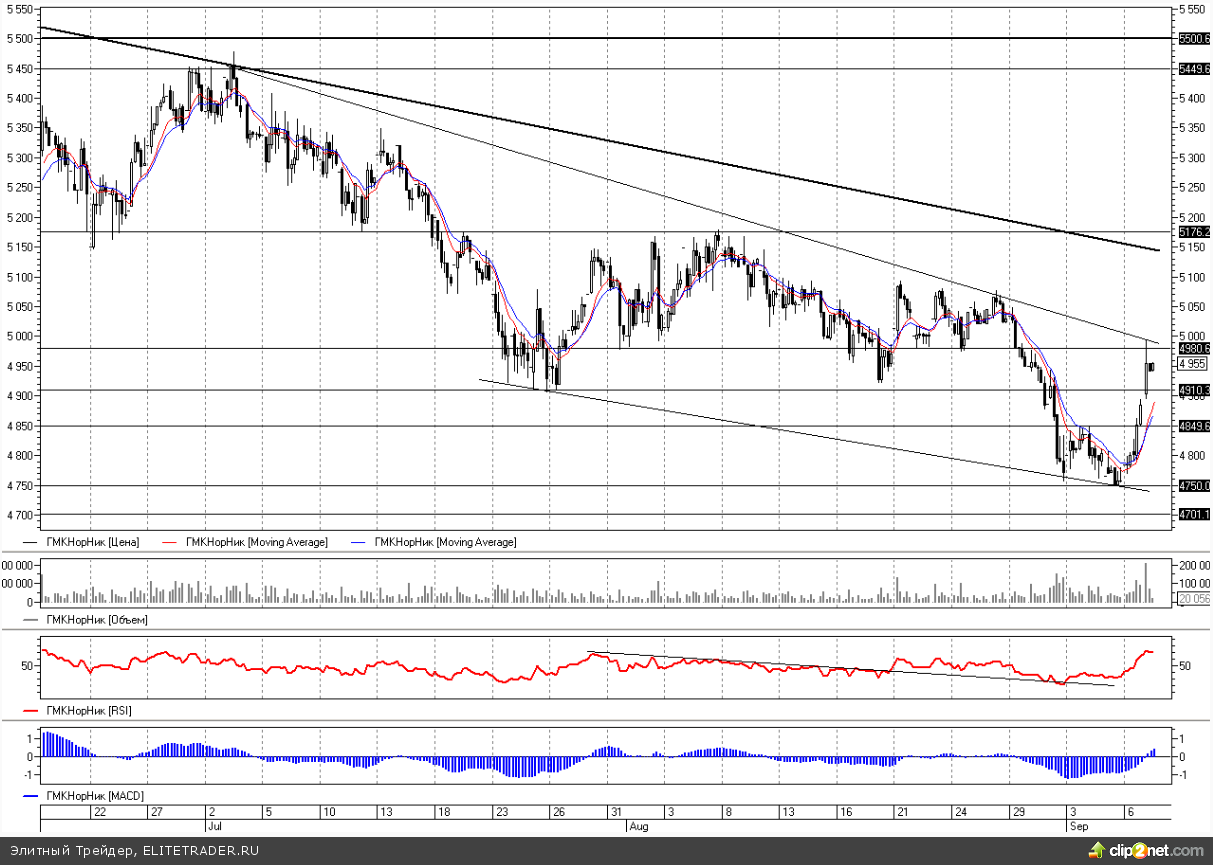1213x865 pixels.
Task: Select the 5449.6 horizontal level label
Action: tap(1195, 70)
